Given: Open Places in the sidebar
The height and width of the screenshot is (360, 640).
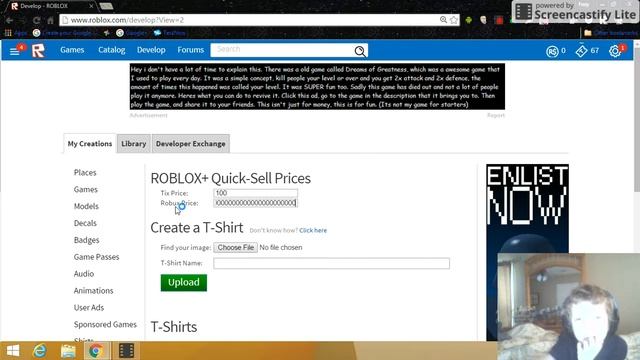Looking at the screenshot, I should point(85,173).
